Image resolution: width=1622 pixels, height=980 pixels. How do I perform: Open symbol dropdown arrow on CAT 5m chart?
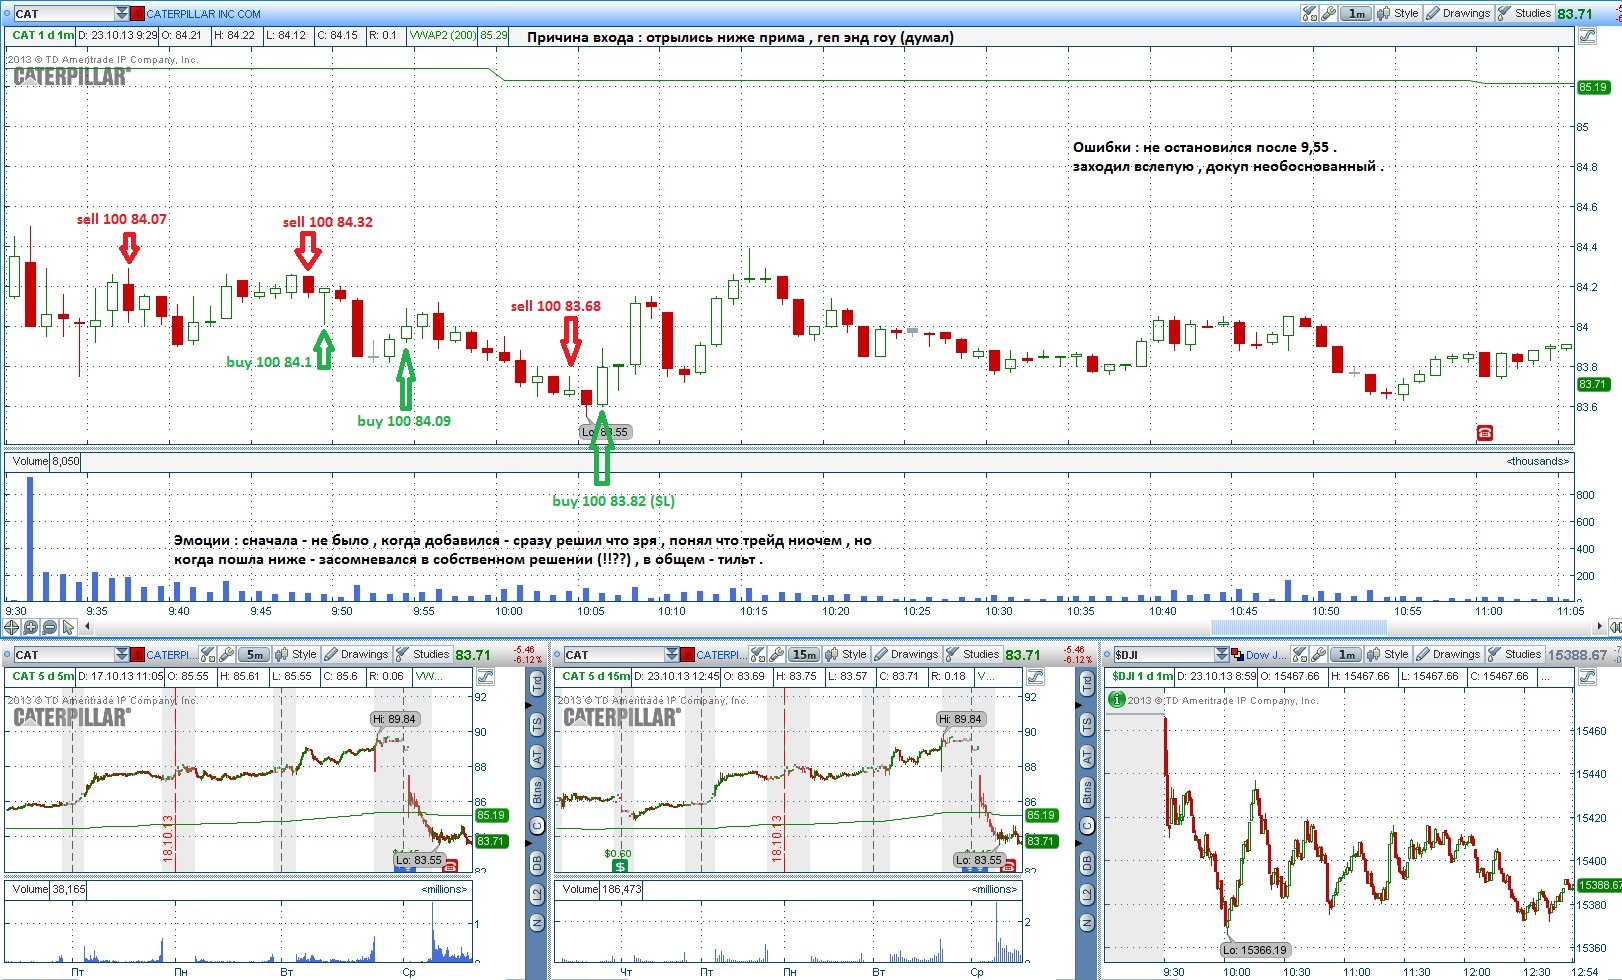[122, 654]
